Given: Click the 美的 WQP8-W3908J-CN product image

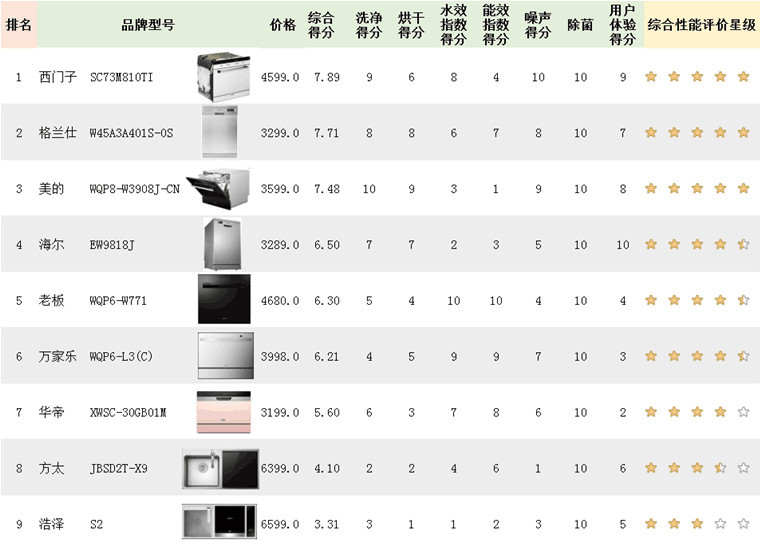Looking at the screenshot, I should [x=218, y=188].
